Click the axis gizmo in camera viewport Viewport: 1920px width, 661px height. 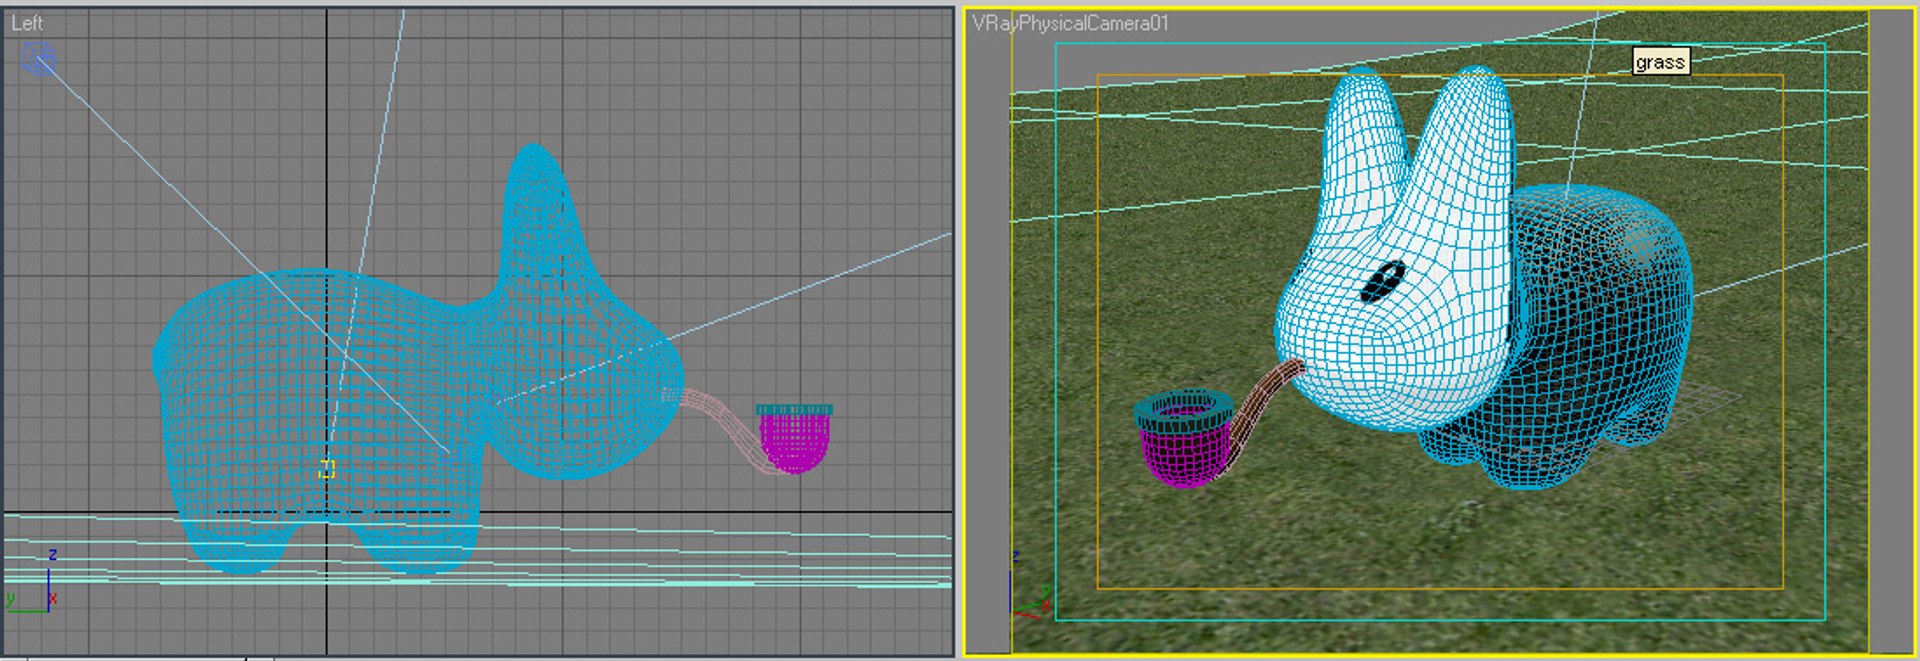[1028, 585]
